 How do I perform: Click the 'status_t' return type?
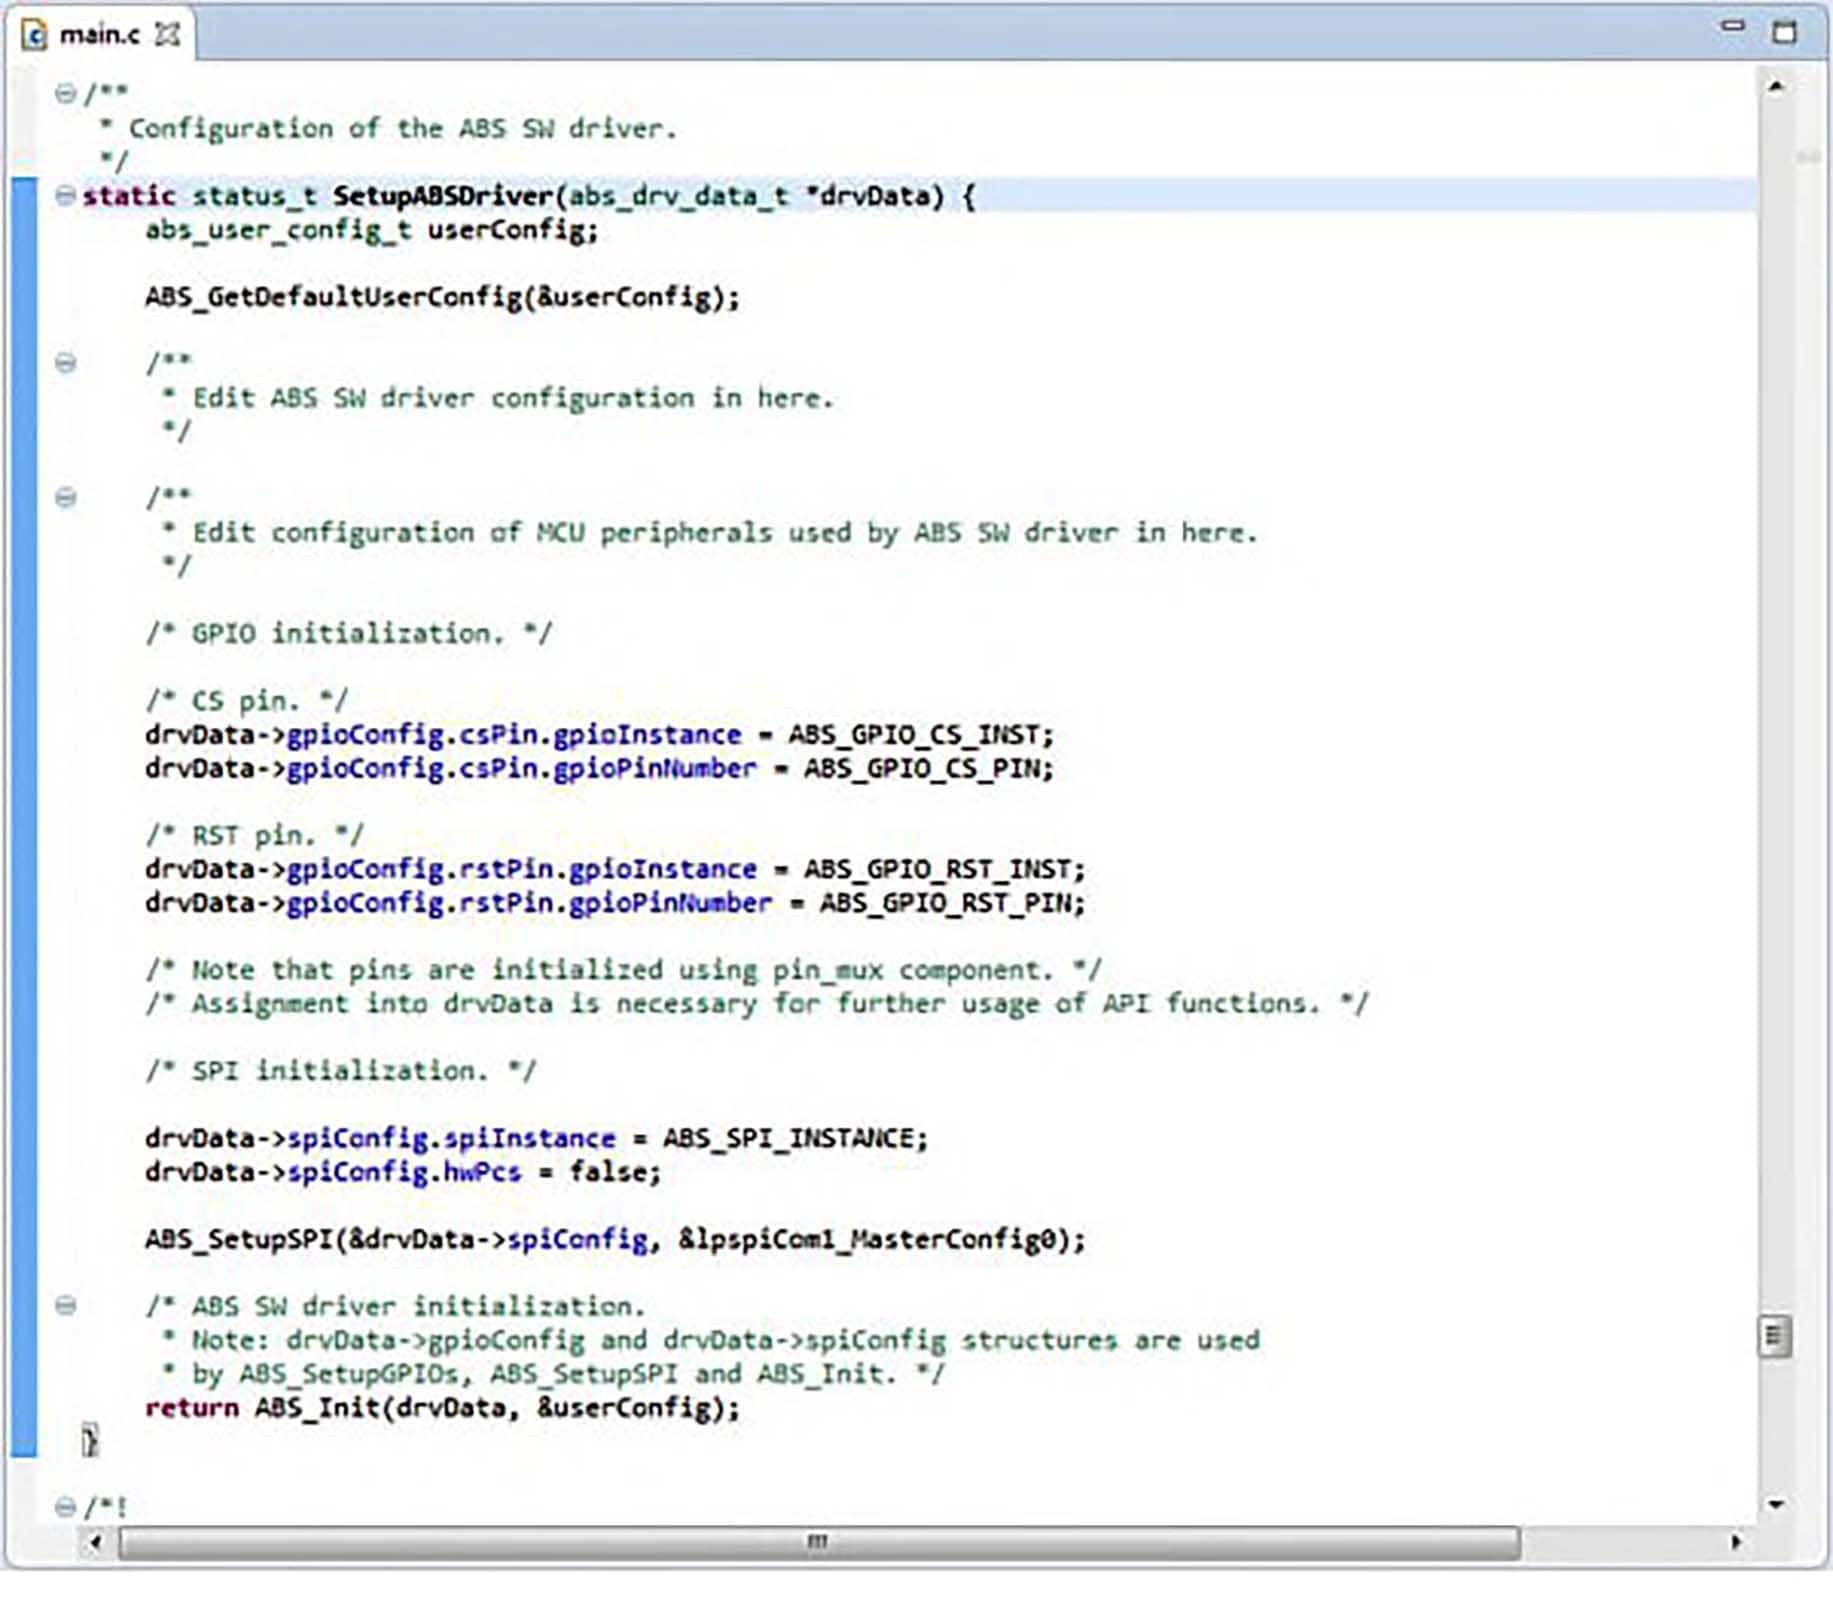click(254, 196)
